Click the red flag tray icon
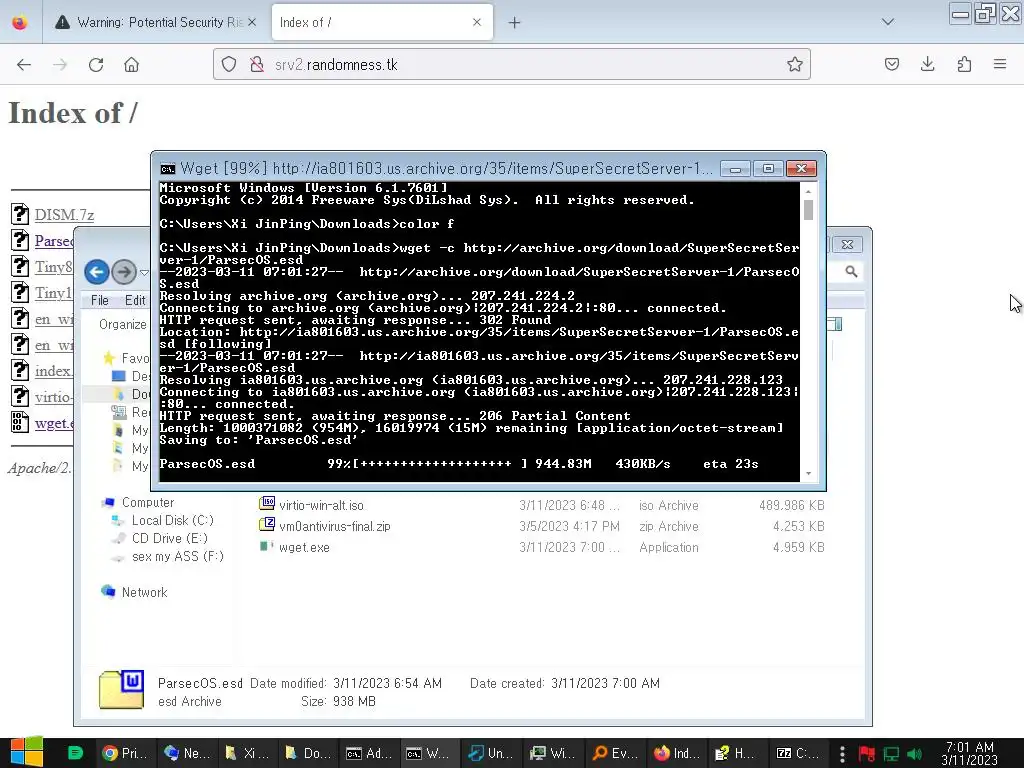Screen dimensions: 1024x768 coord(867,754)
